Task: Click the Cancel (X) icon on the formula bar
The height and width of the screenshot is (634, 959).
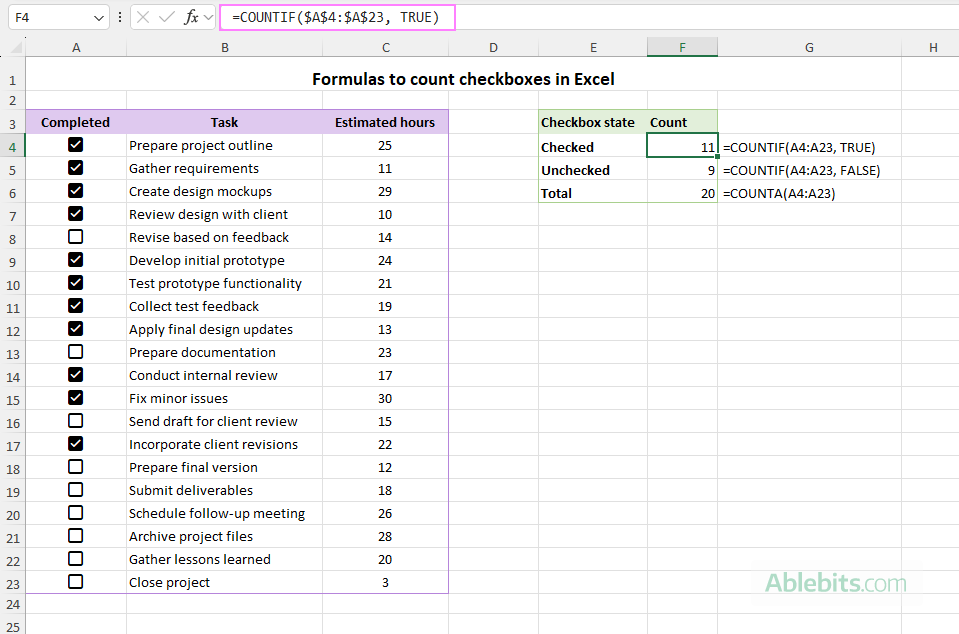Action: pyautogui.click(x=144, y=17)
